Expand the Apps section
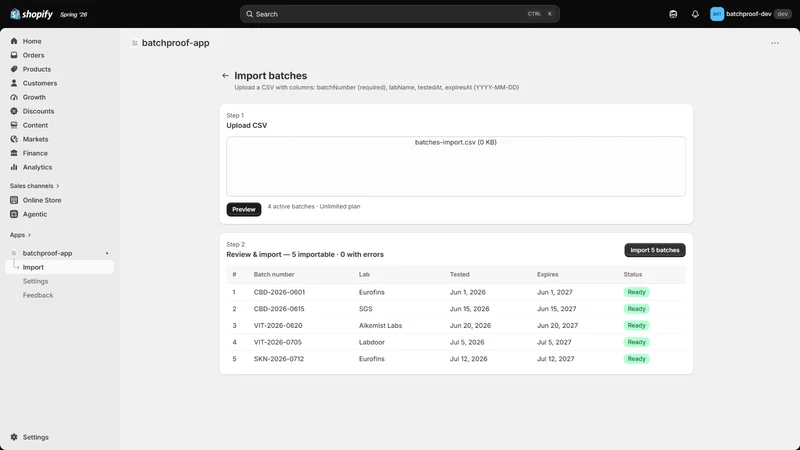The height and width of the screenshot is (450, 800). pos(20,235)
